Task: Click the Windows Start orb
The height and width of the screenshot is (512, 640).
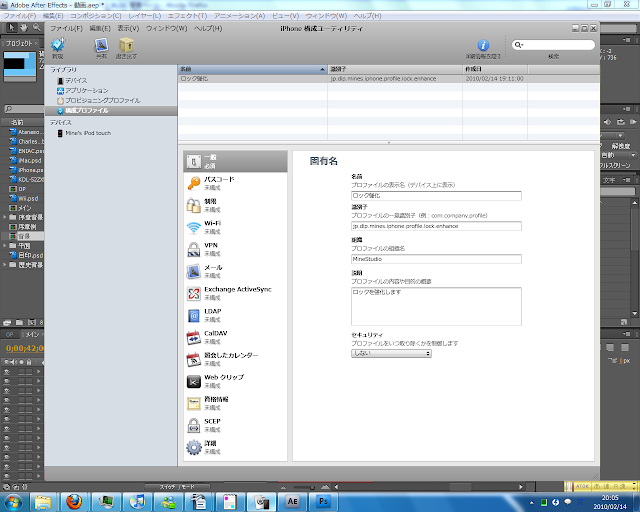Action: 13,501
